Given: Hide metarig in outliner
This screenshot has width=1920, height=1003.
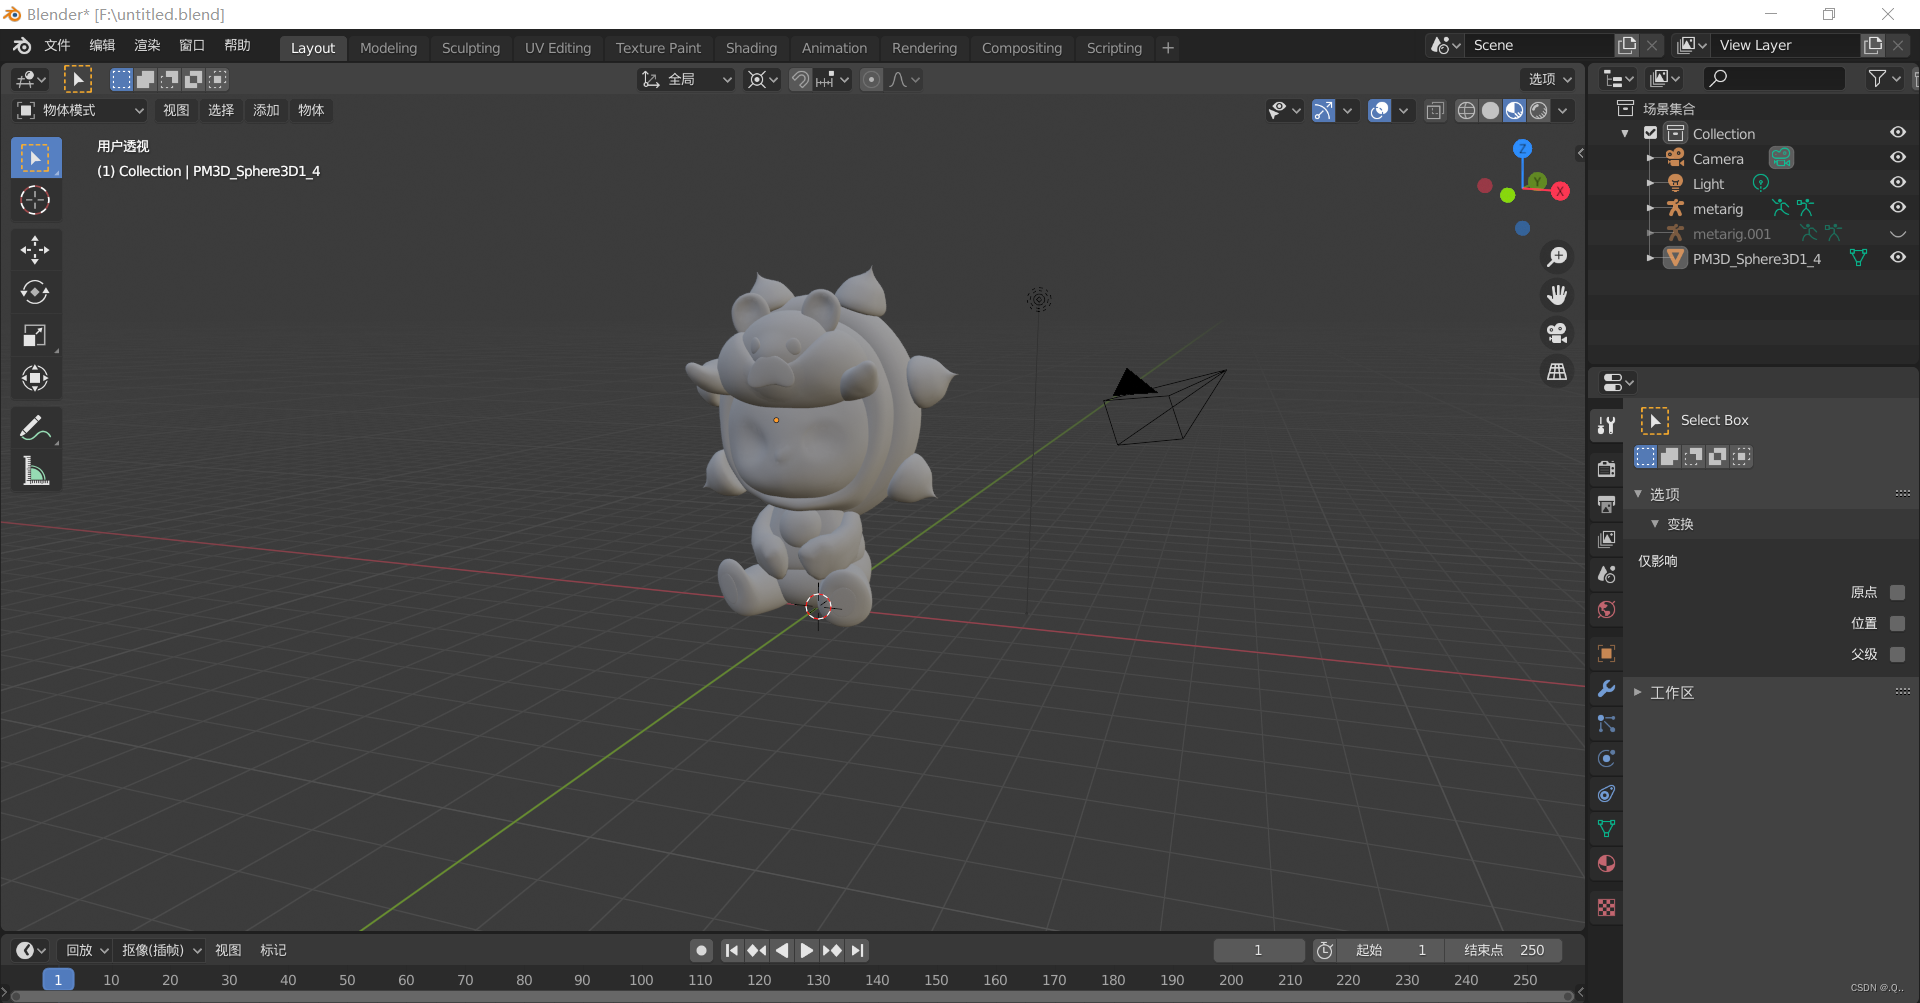Looking at the screenshot, I should pyautogui.click(x=1897, y=208).
